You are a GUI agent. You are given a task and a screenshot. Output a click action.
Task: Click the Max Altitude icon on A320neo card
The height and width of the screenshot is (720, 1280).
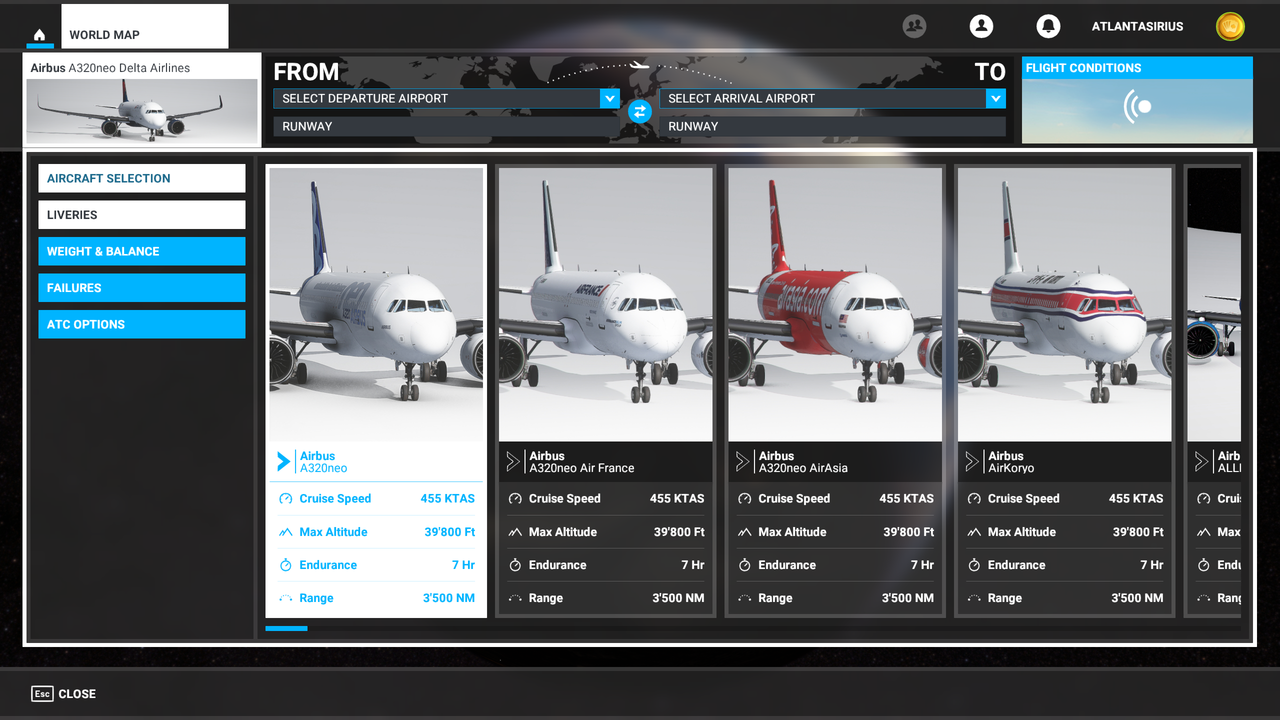coord(287,531)
